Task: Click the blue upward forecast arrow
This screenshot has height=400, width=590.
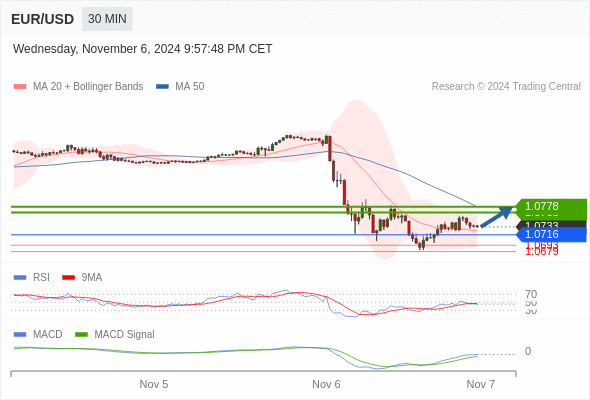Action: point(497,217)
